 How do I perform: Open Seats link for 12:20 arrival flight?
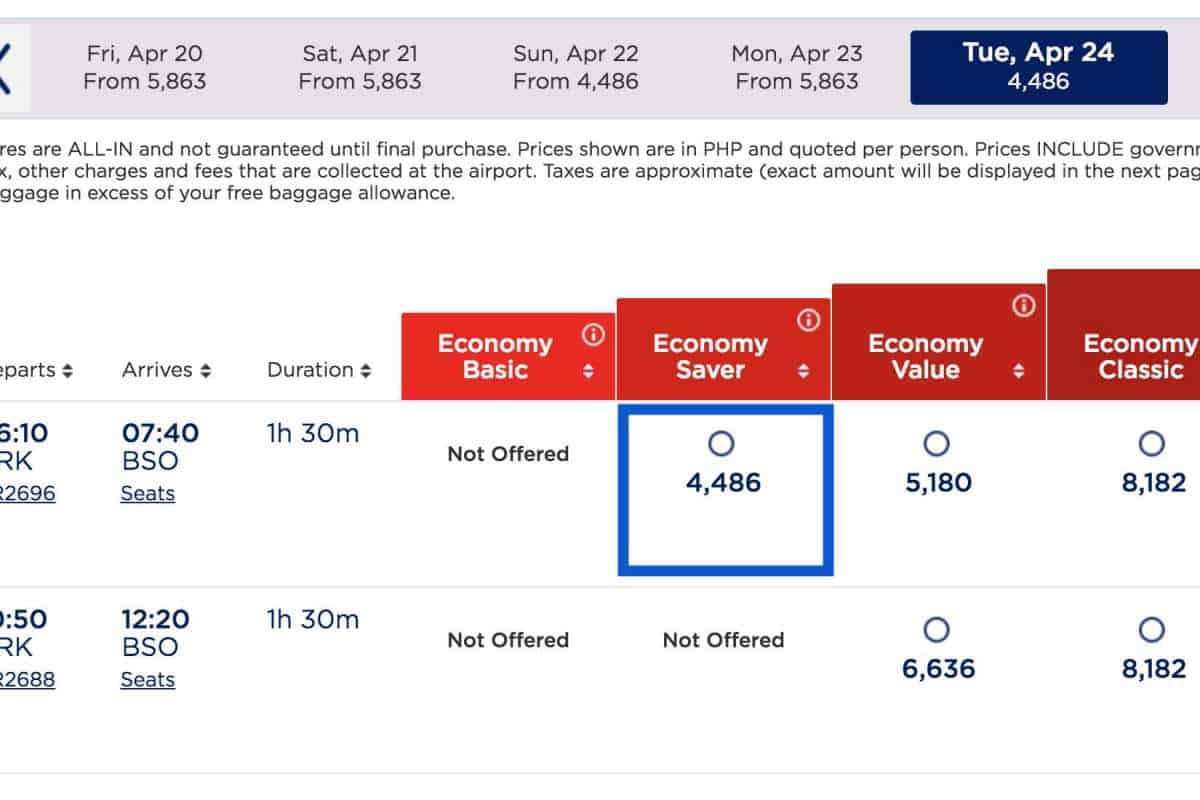148,680
